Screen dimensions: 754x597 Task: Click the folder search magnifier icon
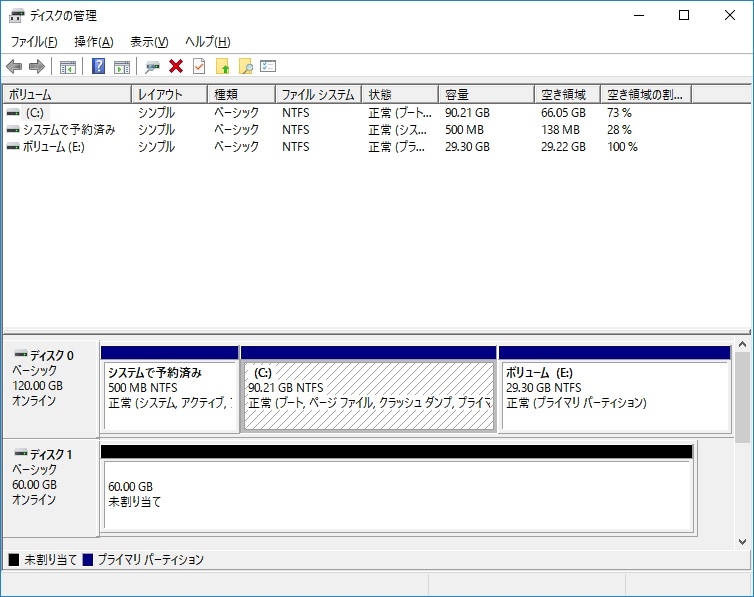coord(246,66)
